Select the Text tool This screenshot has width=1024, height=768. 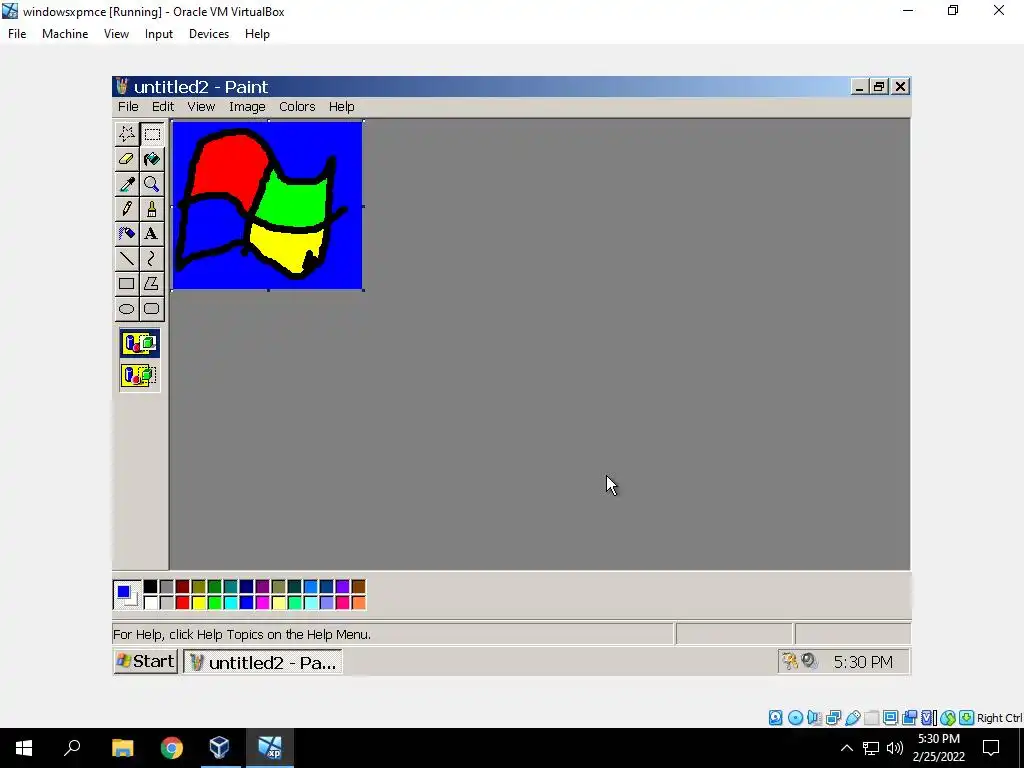pyautogui.click(x=152, y=234)
